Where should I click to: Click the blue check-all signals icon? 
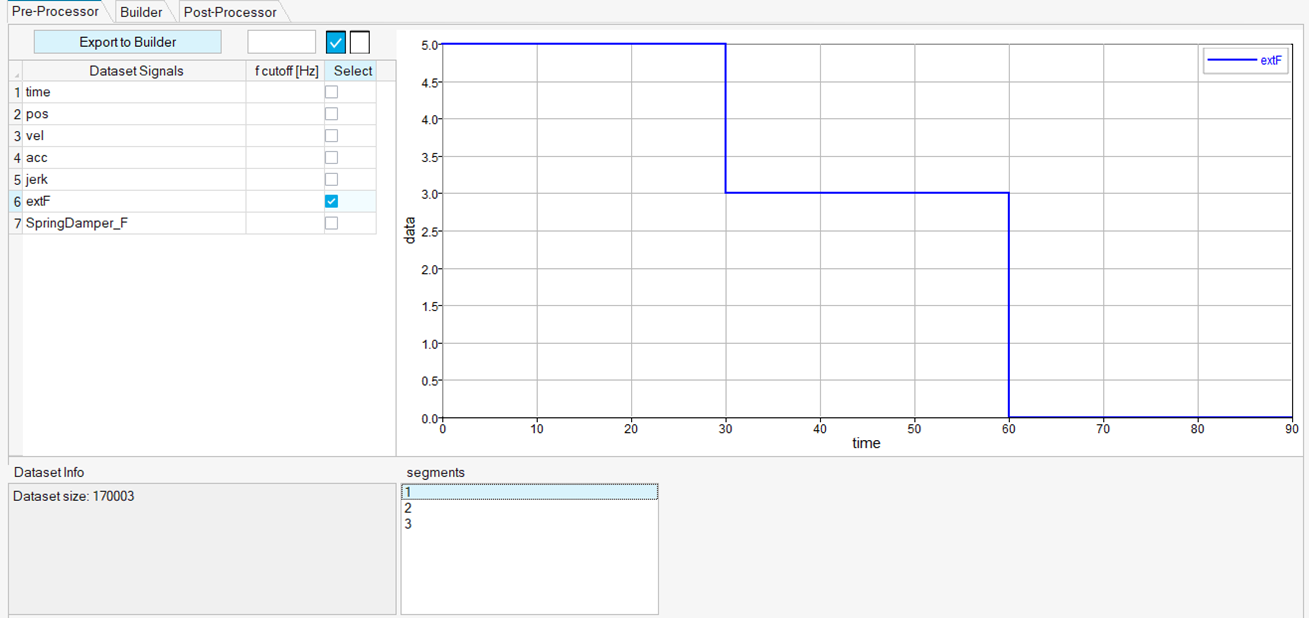click(336, 42)
